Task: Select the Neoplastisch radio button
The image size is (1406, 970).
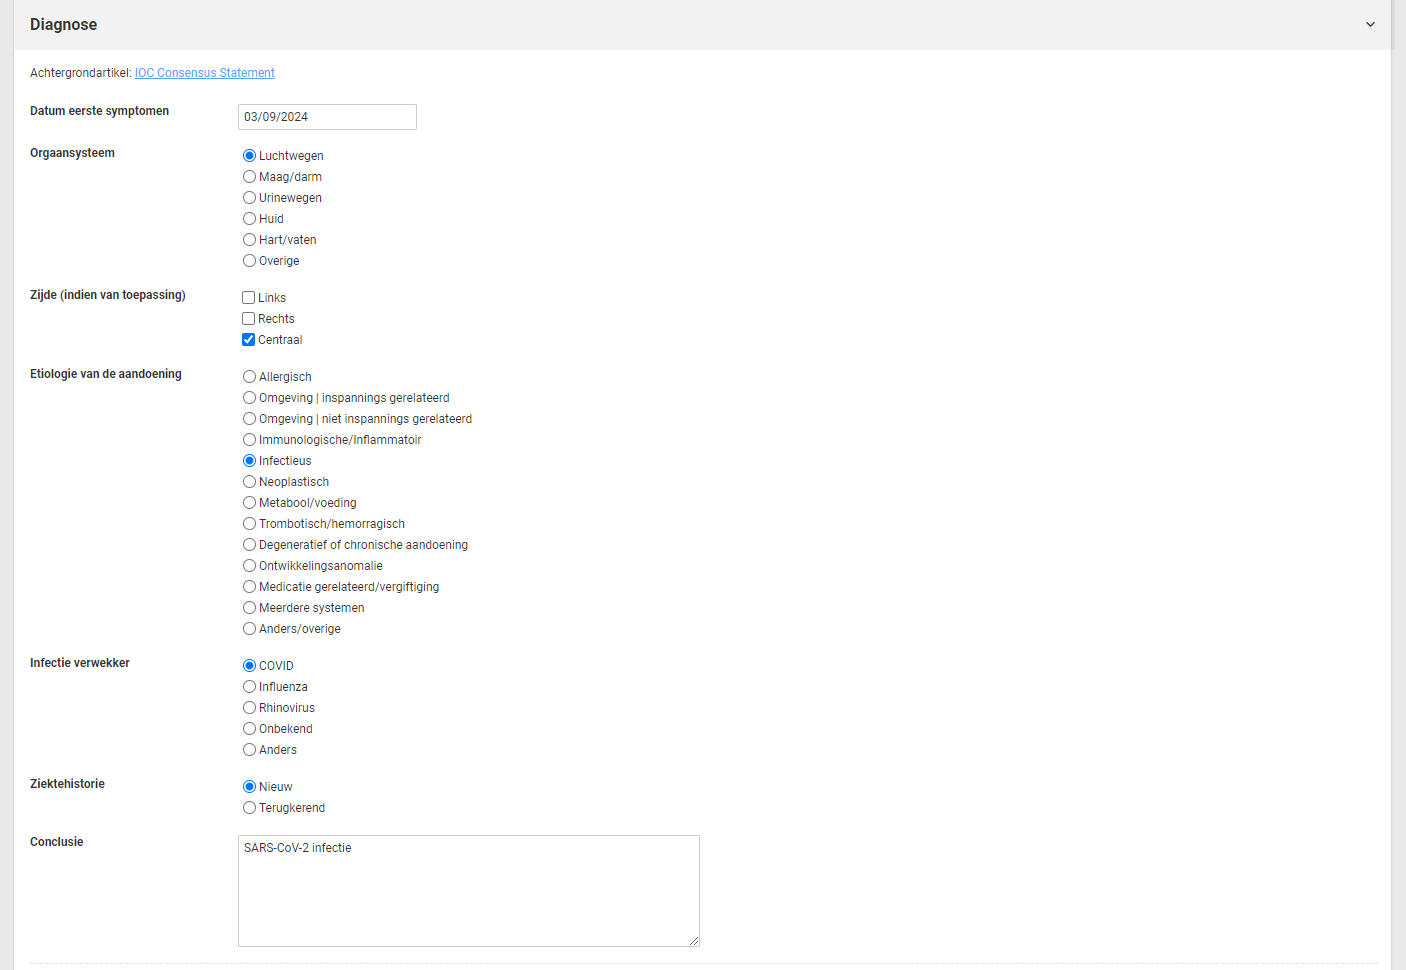Action: tap(249, 482)
